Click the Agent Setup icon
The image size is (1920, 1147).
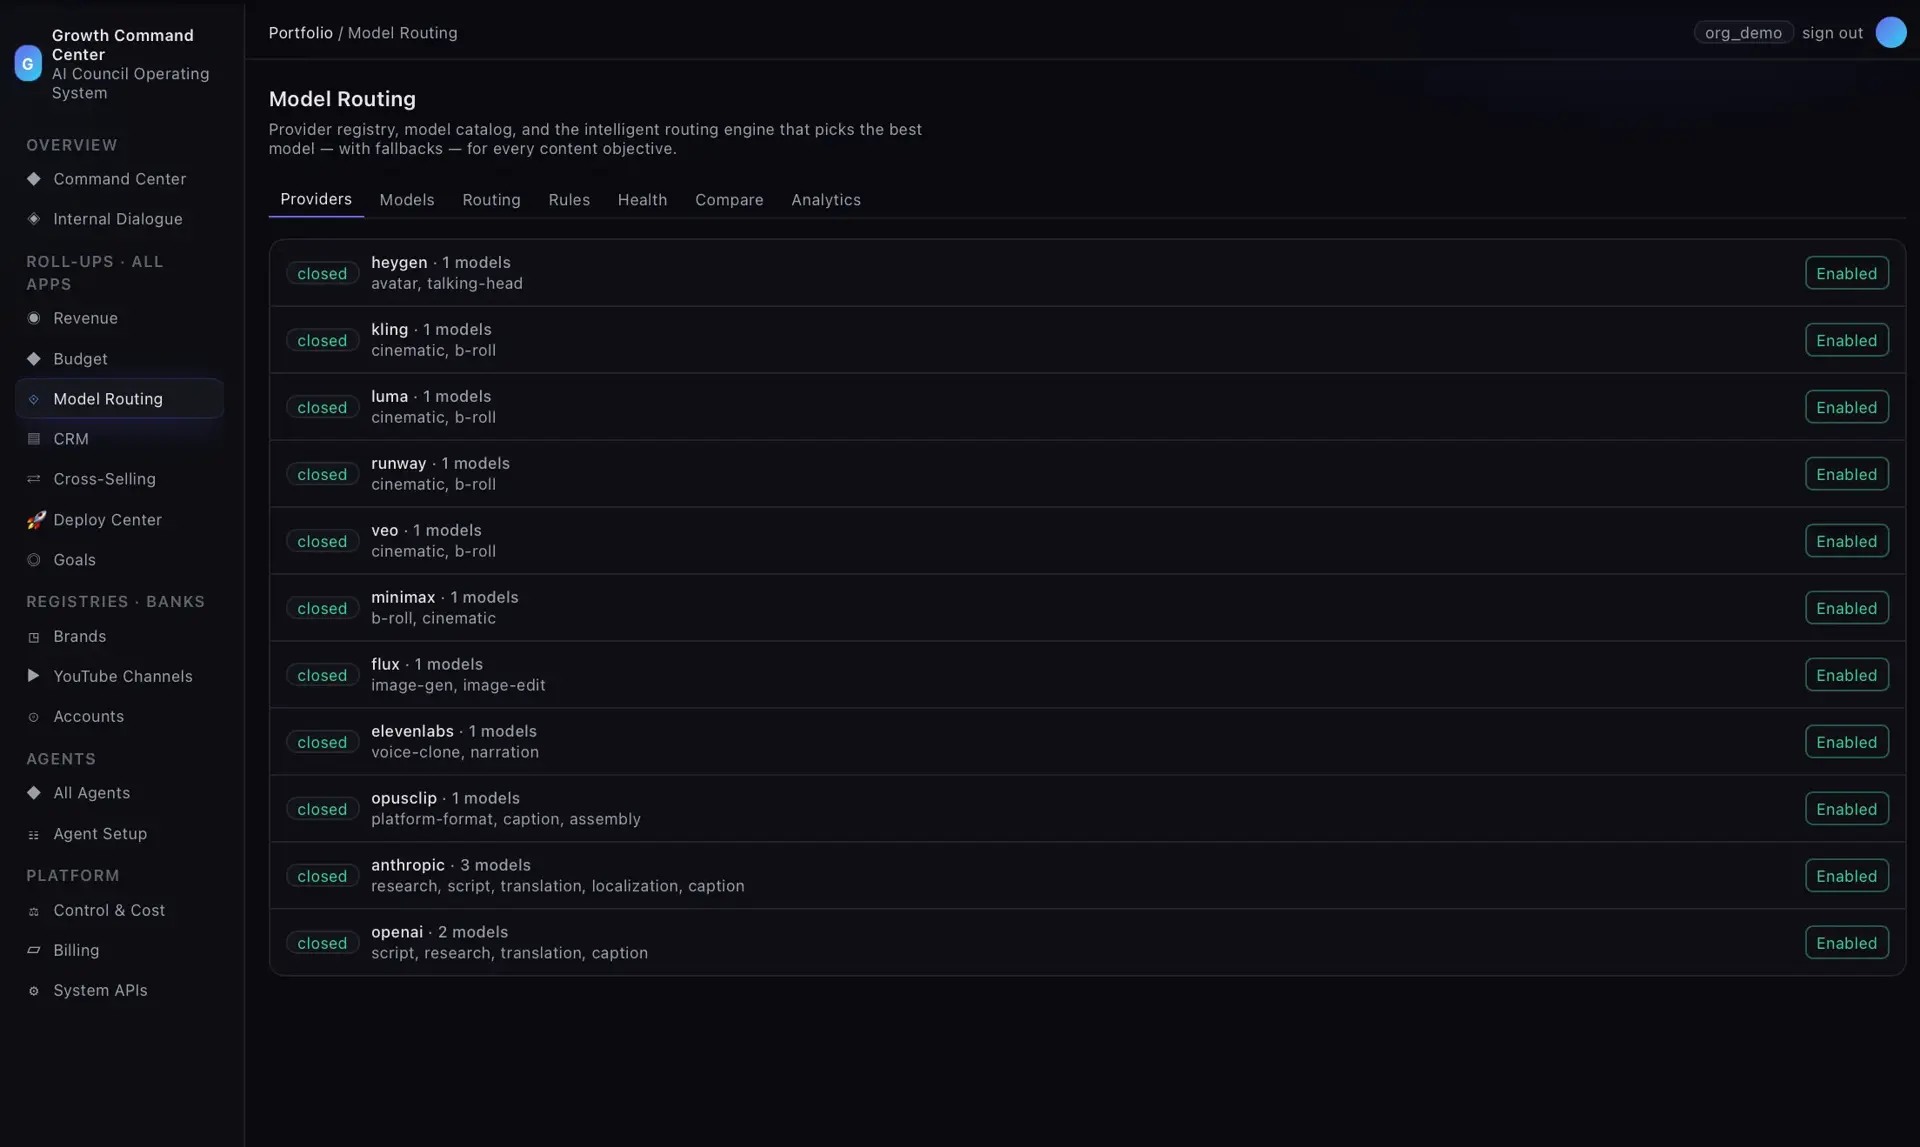34,834
